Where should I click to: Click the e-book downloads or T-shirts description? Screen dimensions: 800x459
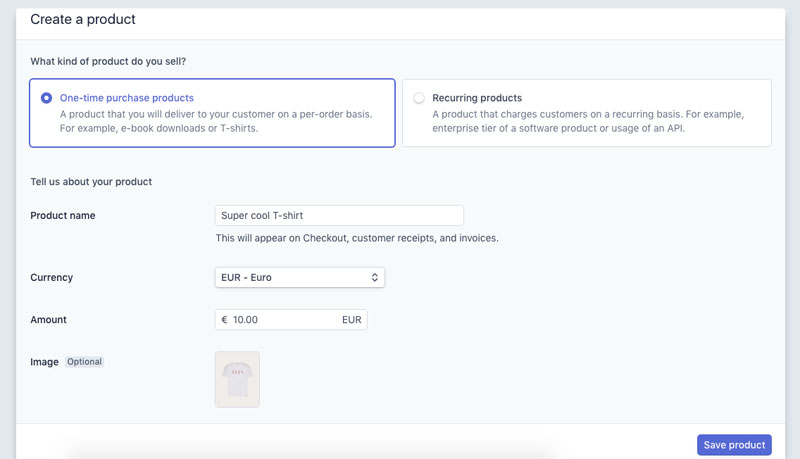216,121
